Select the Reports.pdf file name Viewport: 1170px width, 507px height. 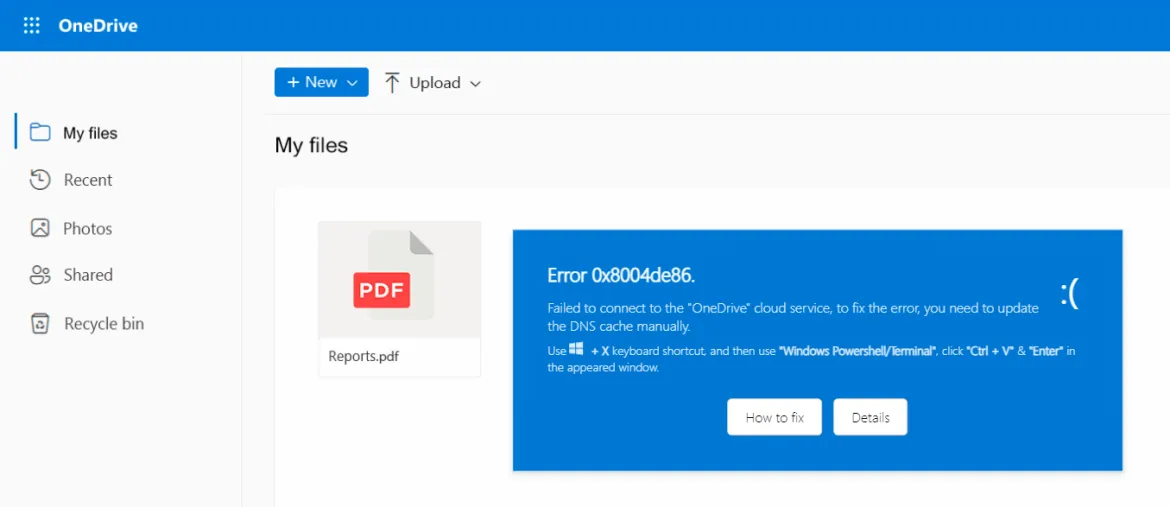(x=363, y=356)
